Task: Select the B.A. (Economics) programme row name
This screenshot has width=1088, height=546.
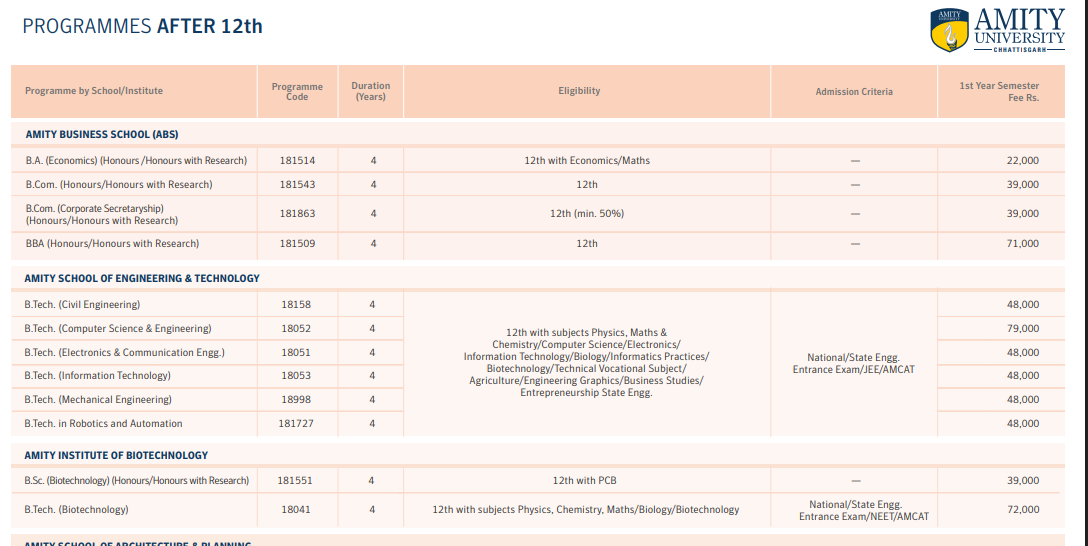Action: point(136,160)
